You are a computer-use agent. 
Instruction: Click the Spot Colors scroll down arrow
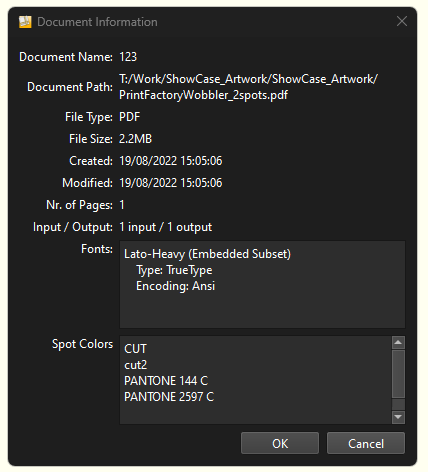pyautogui.click(x=398, y=417)
